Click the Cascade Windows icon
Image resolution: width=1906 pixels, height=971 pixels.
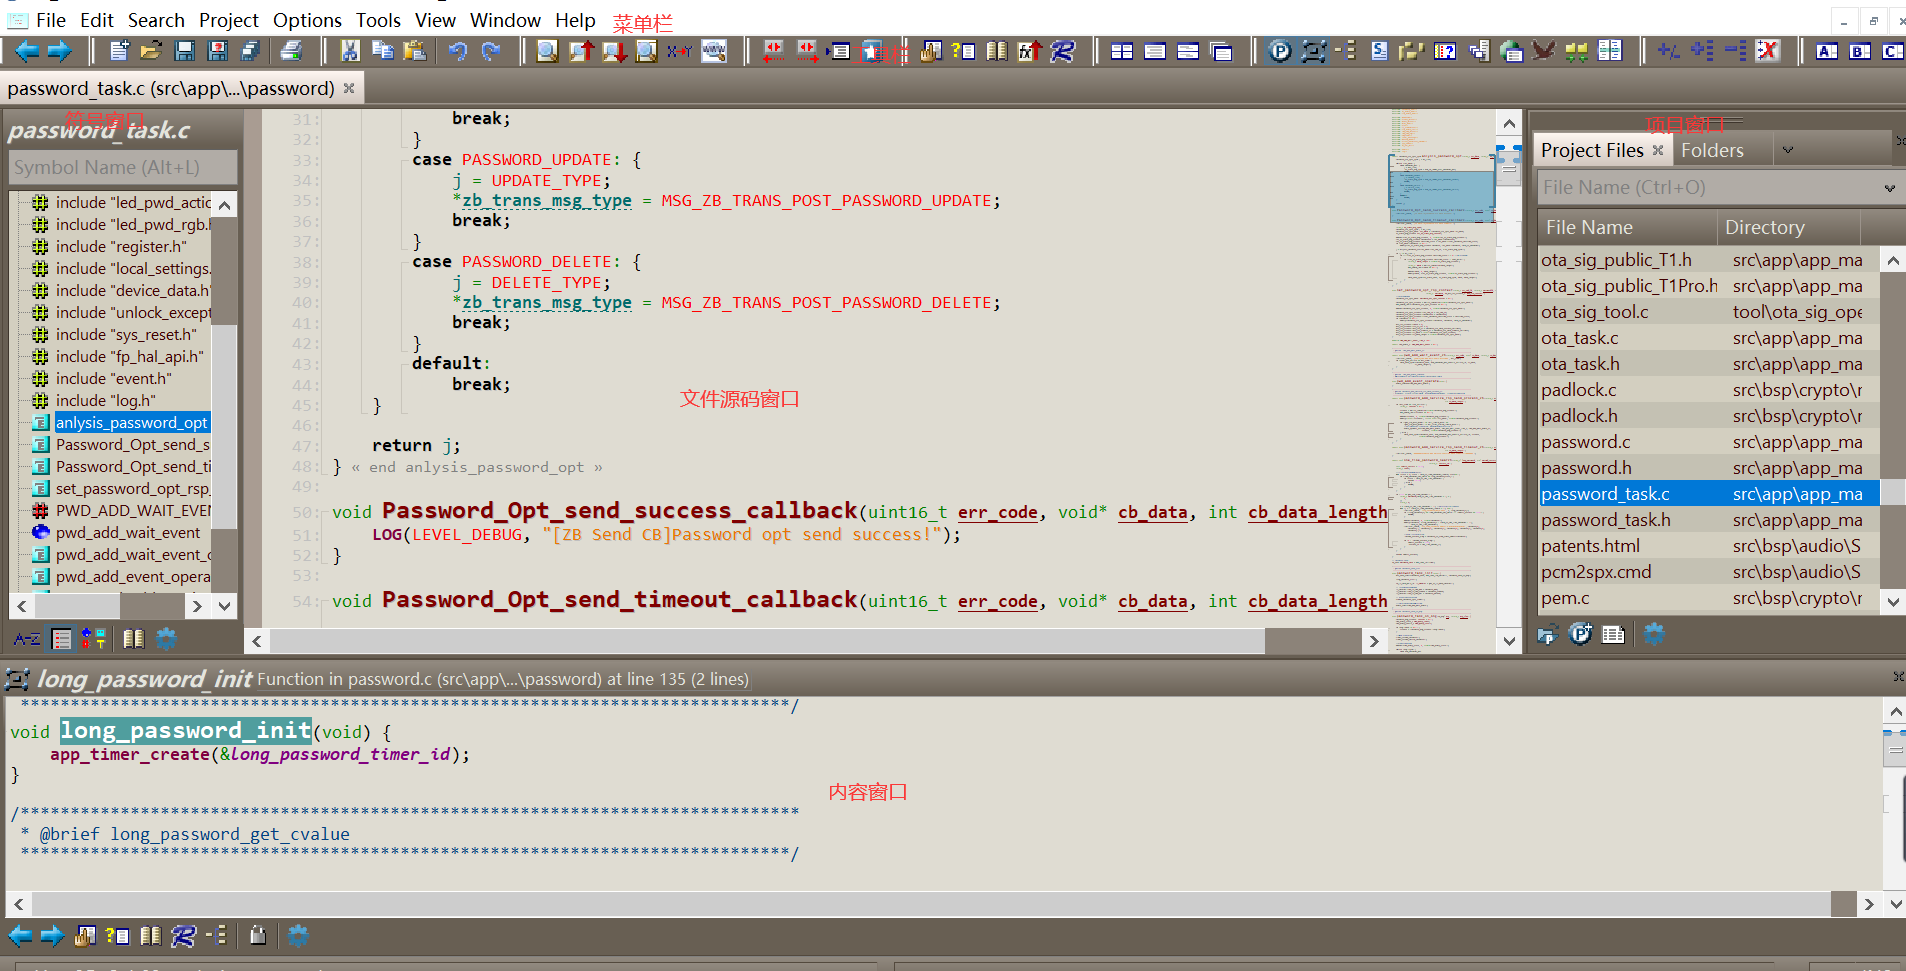(1221, 51)
